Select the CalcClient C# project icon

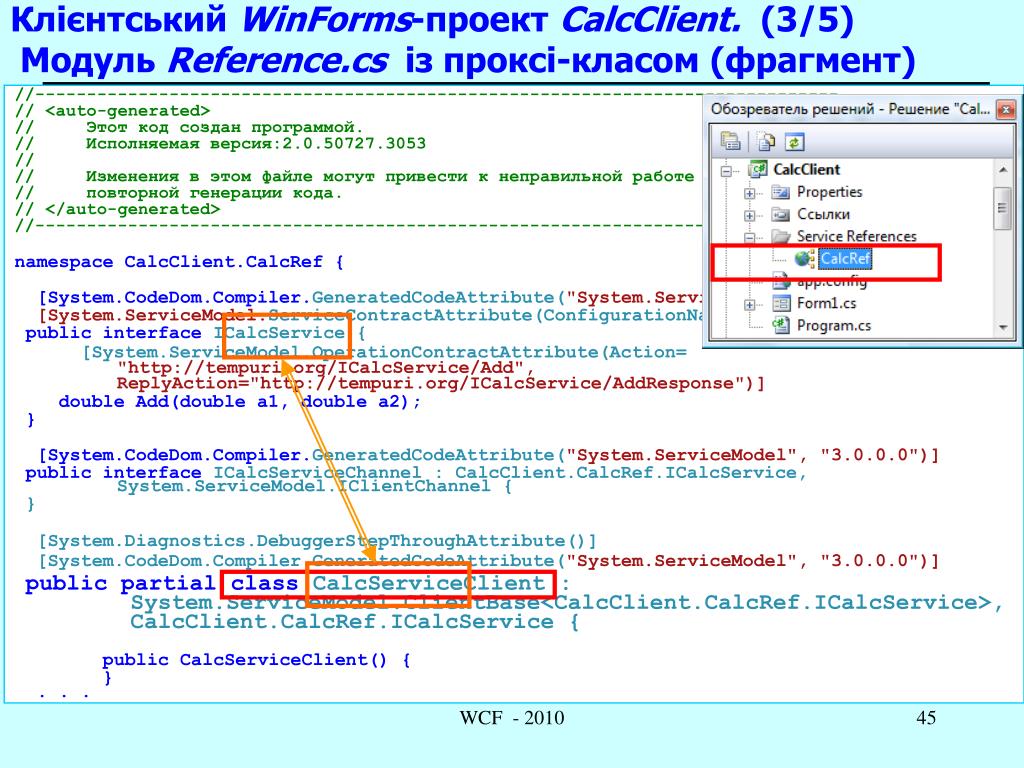click(758, 170)
